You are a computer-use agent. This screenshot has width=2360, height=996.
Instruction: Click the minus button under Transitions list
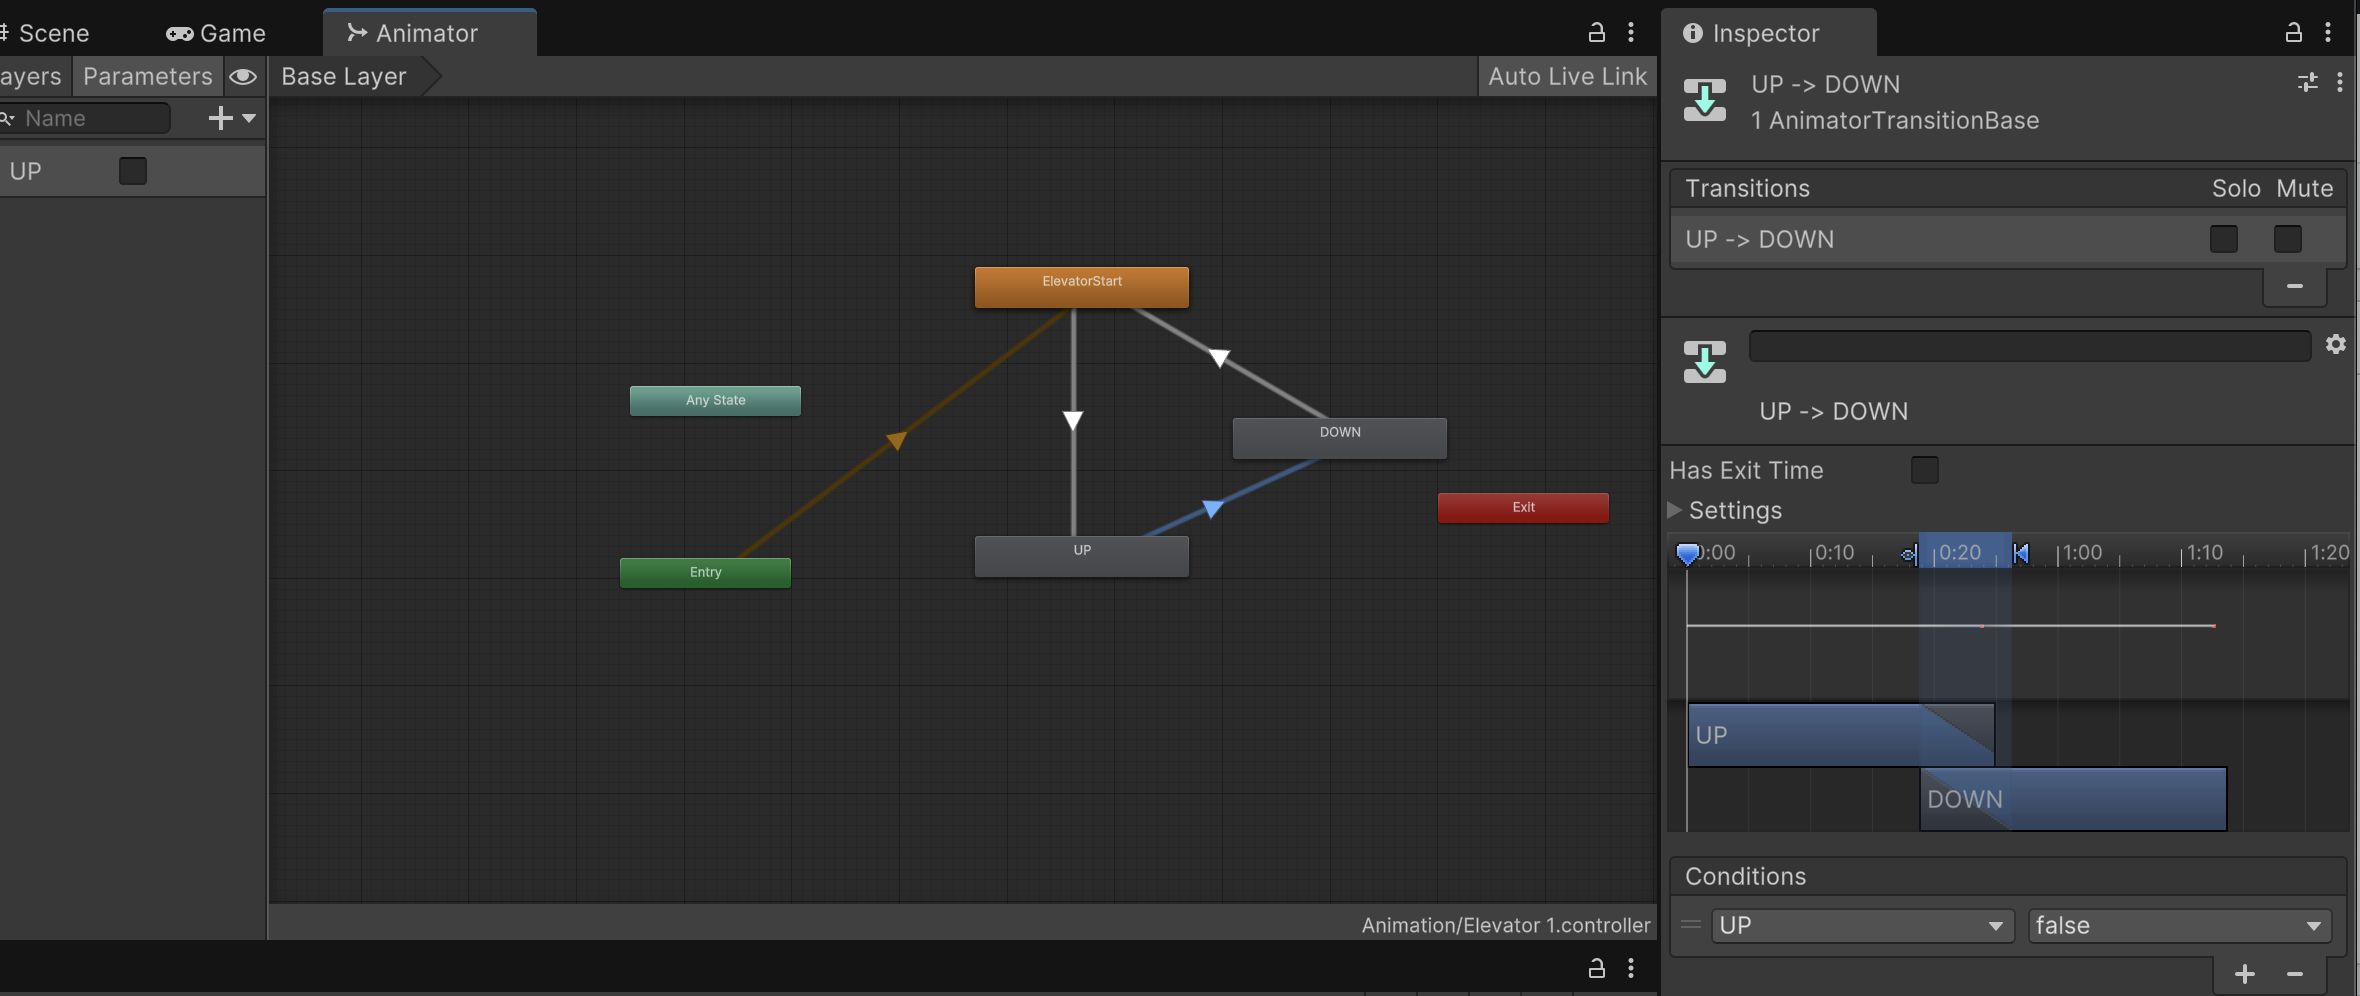[x=2294, y=286]
